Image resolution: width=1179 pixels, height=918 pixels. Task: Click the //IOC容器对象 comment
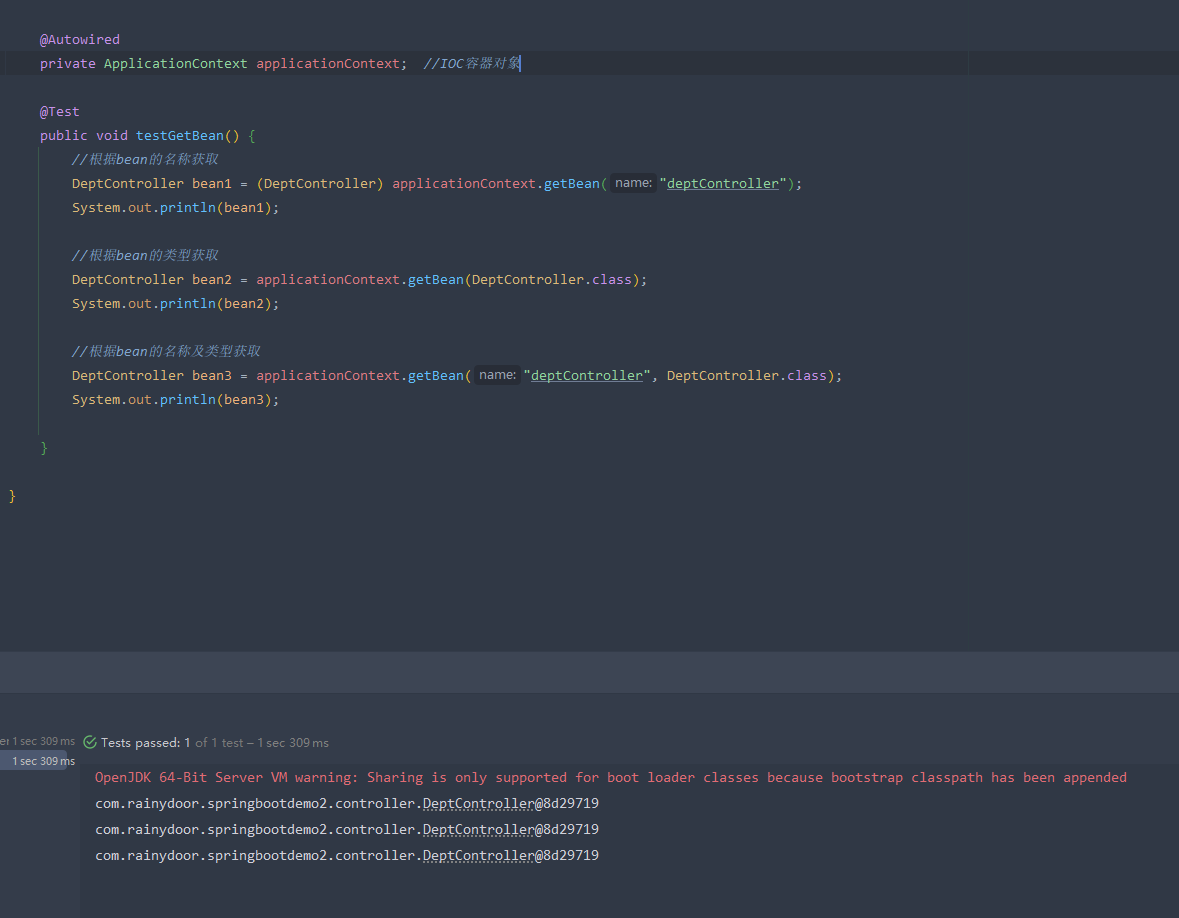[x=471, y=63]
